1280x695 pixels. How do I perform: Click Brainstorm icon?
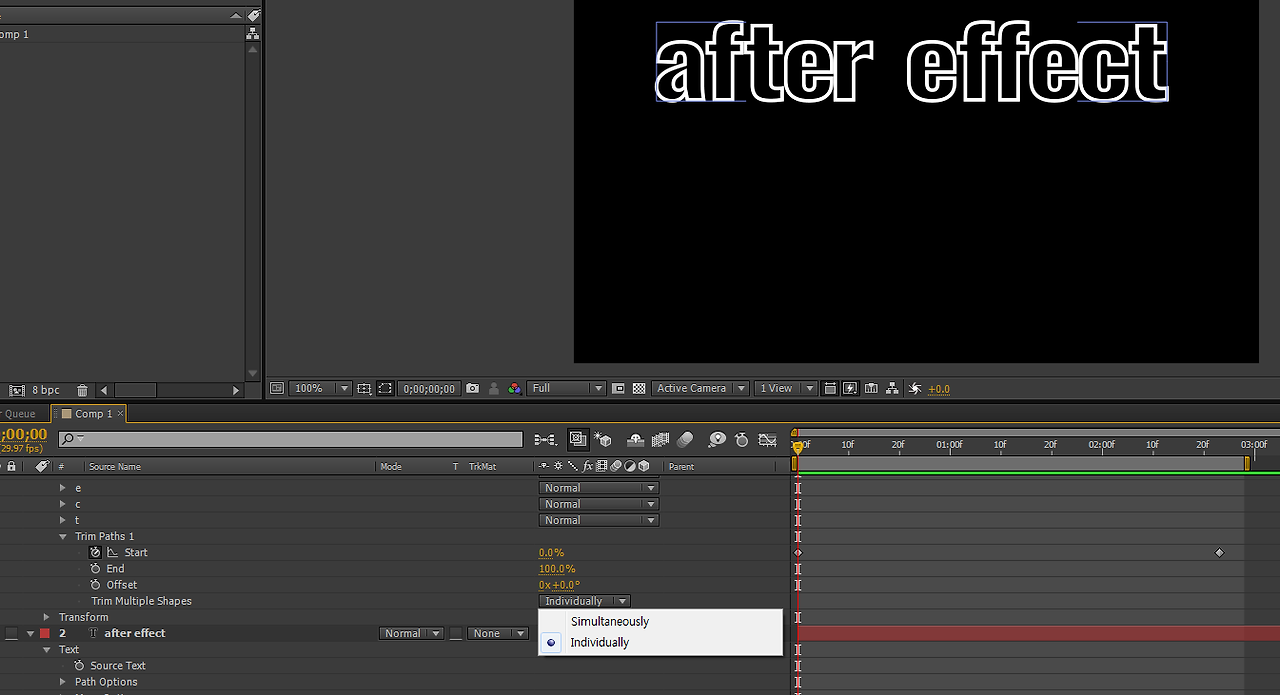coord(717,439)
